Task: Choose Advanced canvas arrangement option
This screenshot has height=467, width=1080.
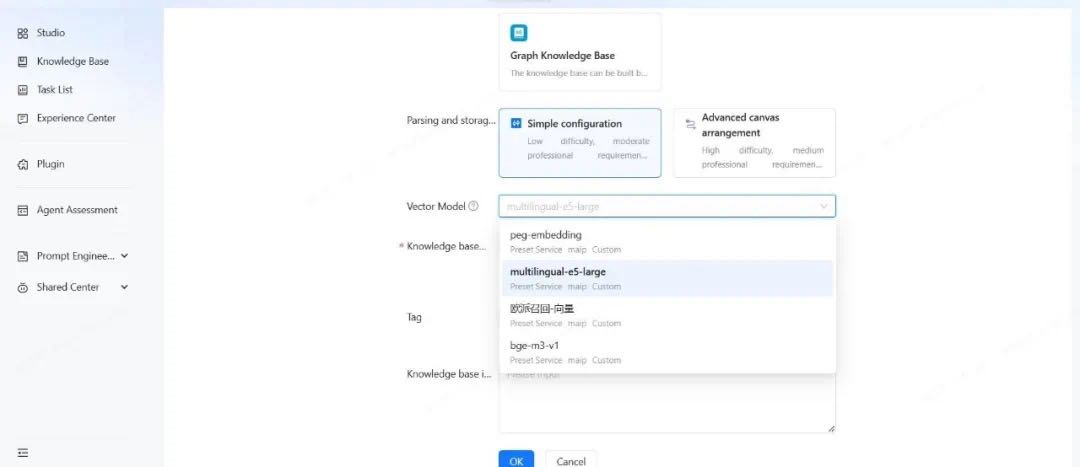Action: (754, 142)
